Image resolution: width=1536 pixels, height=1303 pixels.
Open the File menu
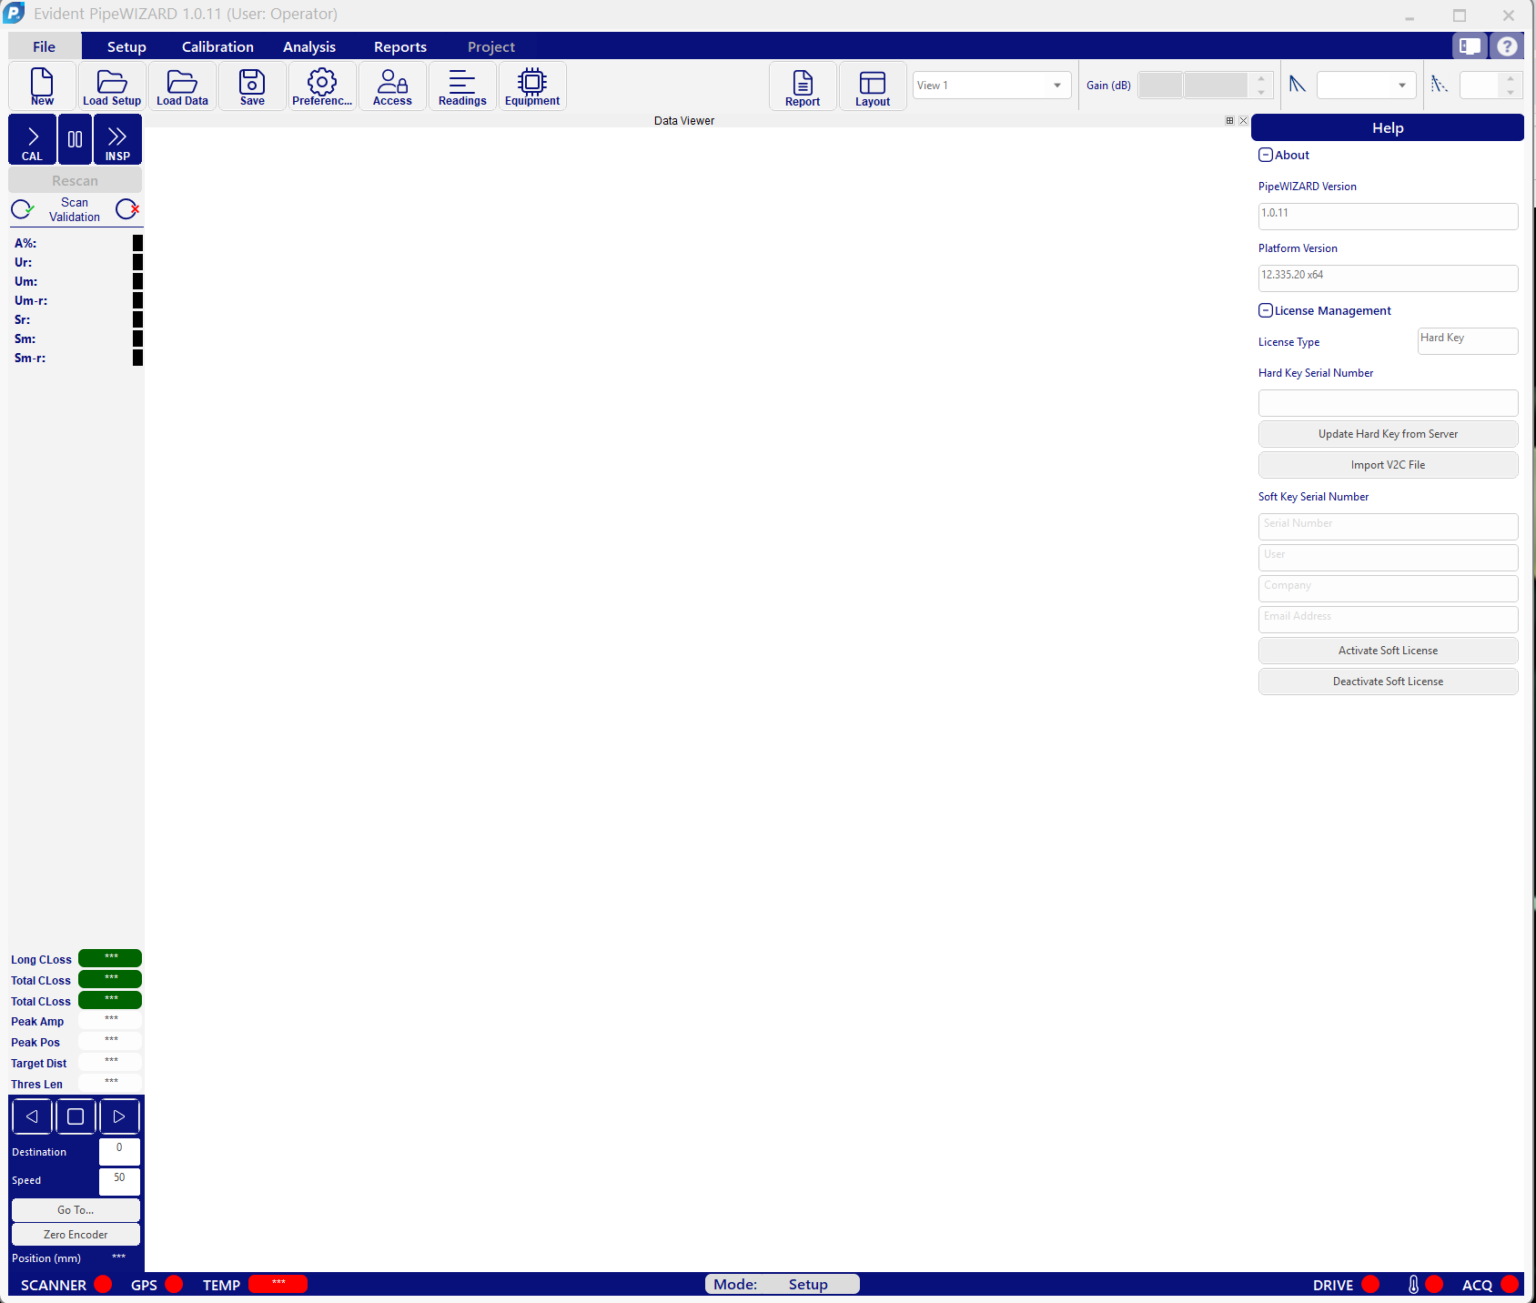(x=44, y=47)
